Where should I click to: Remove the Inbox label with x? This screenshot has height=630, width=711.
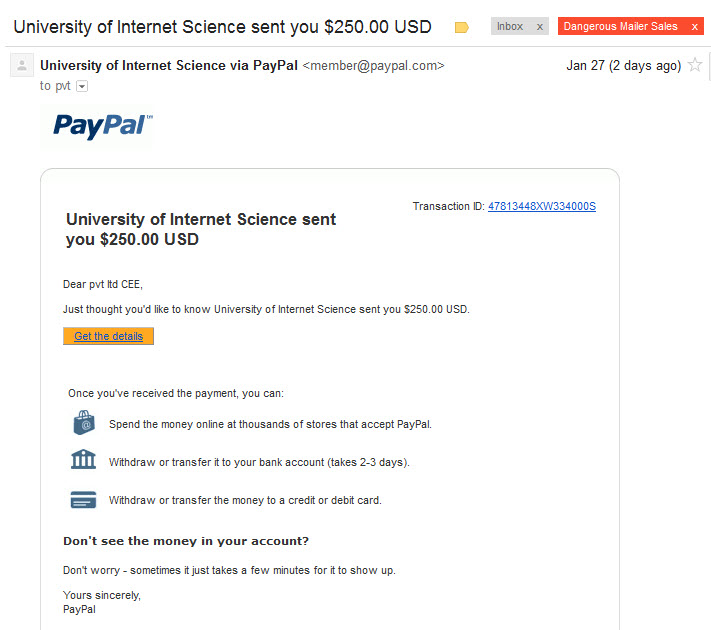coord(540,27)
